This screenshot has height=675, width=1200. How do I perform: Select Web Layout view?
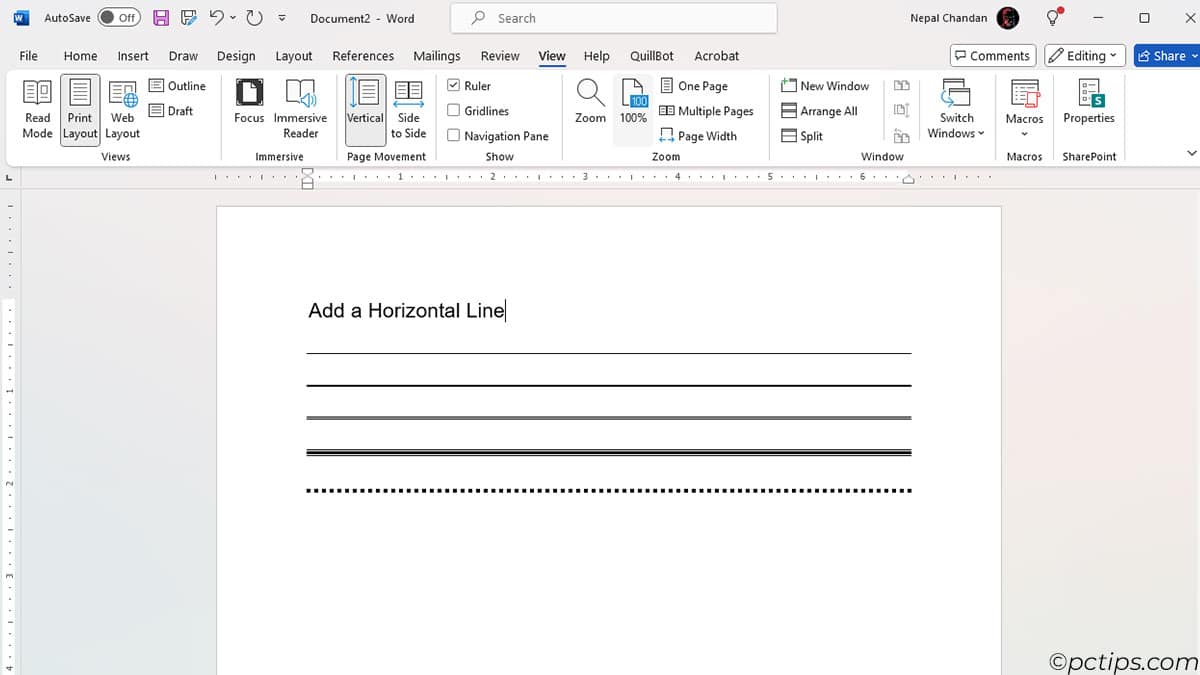(121, 108)
